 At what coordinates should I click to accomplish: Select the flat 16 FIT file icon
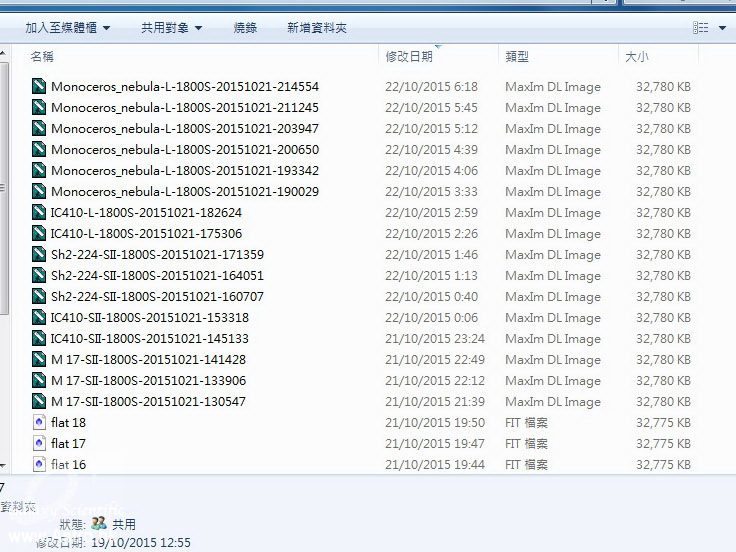click(39, 465)
